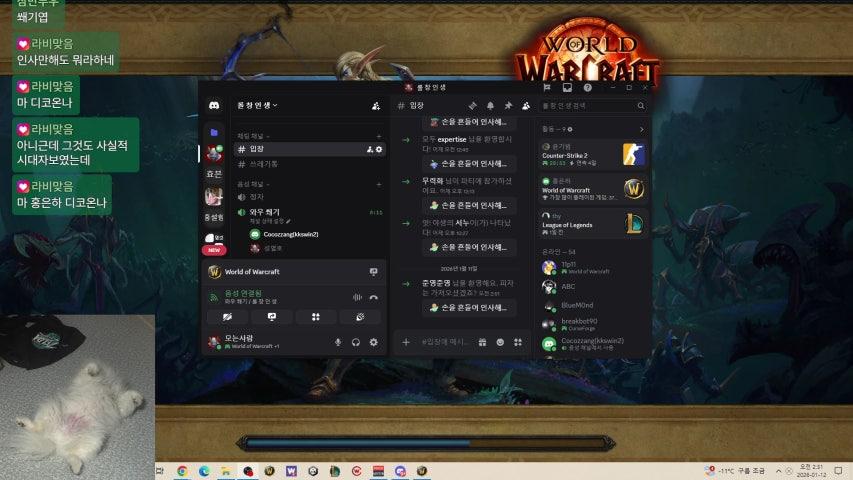Image resolution: width=853 pixels, height=480 pixels.
Task: Disconnect from voice with hang-up icon
Action: click(x=374, y=298)
